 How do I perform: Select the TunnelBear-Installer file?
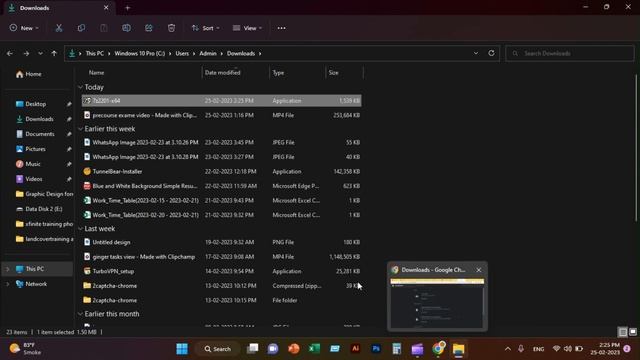pos(222,171)
